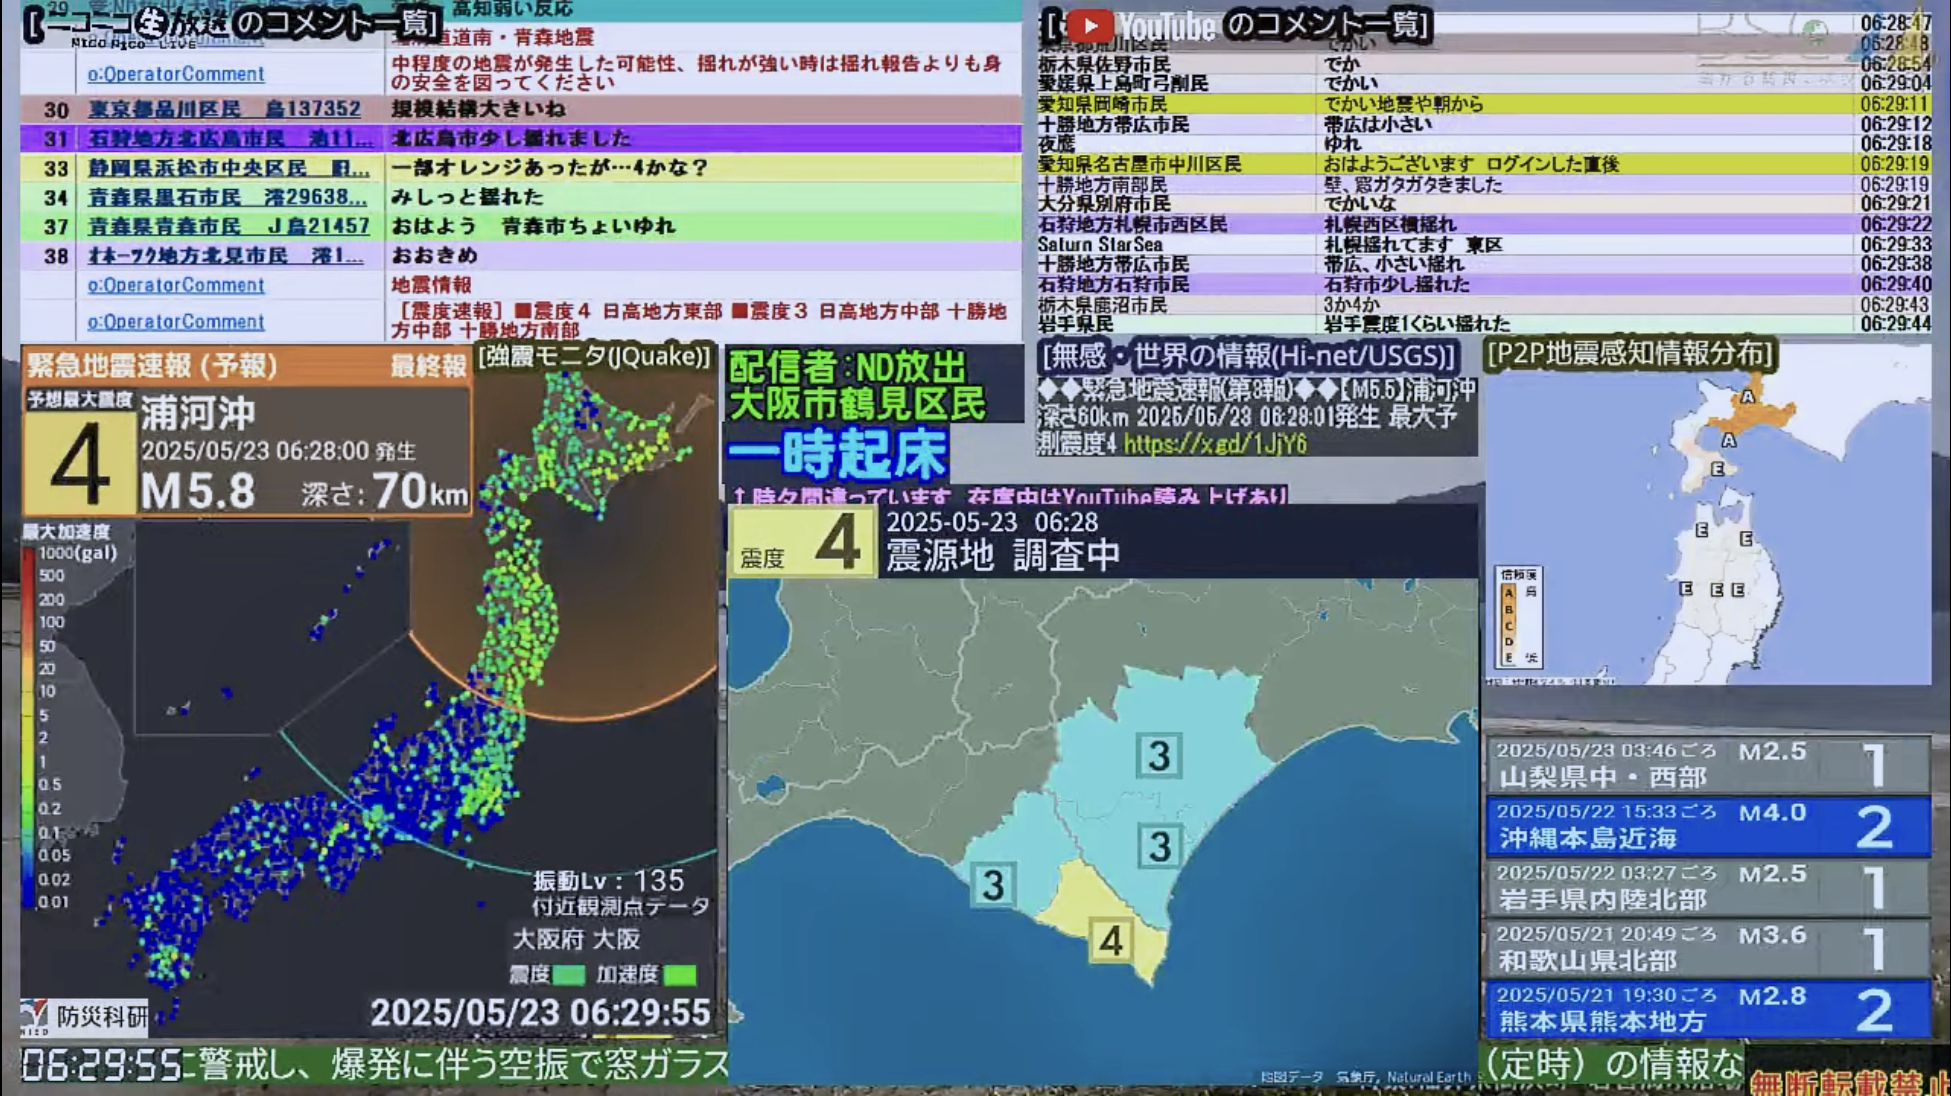Image resolution: width=1951 pixels, height=1096 pixels.
Task: Select the 岩手県内陸北部 M2.5 history entry
Action: [x=1707, y=887]
